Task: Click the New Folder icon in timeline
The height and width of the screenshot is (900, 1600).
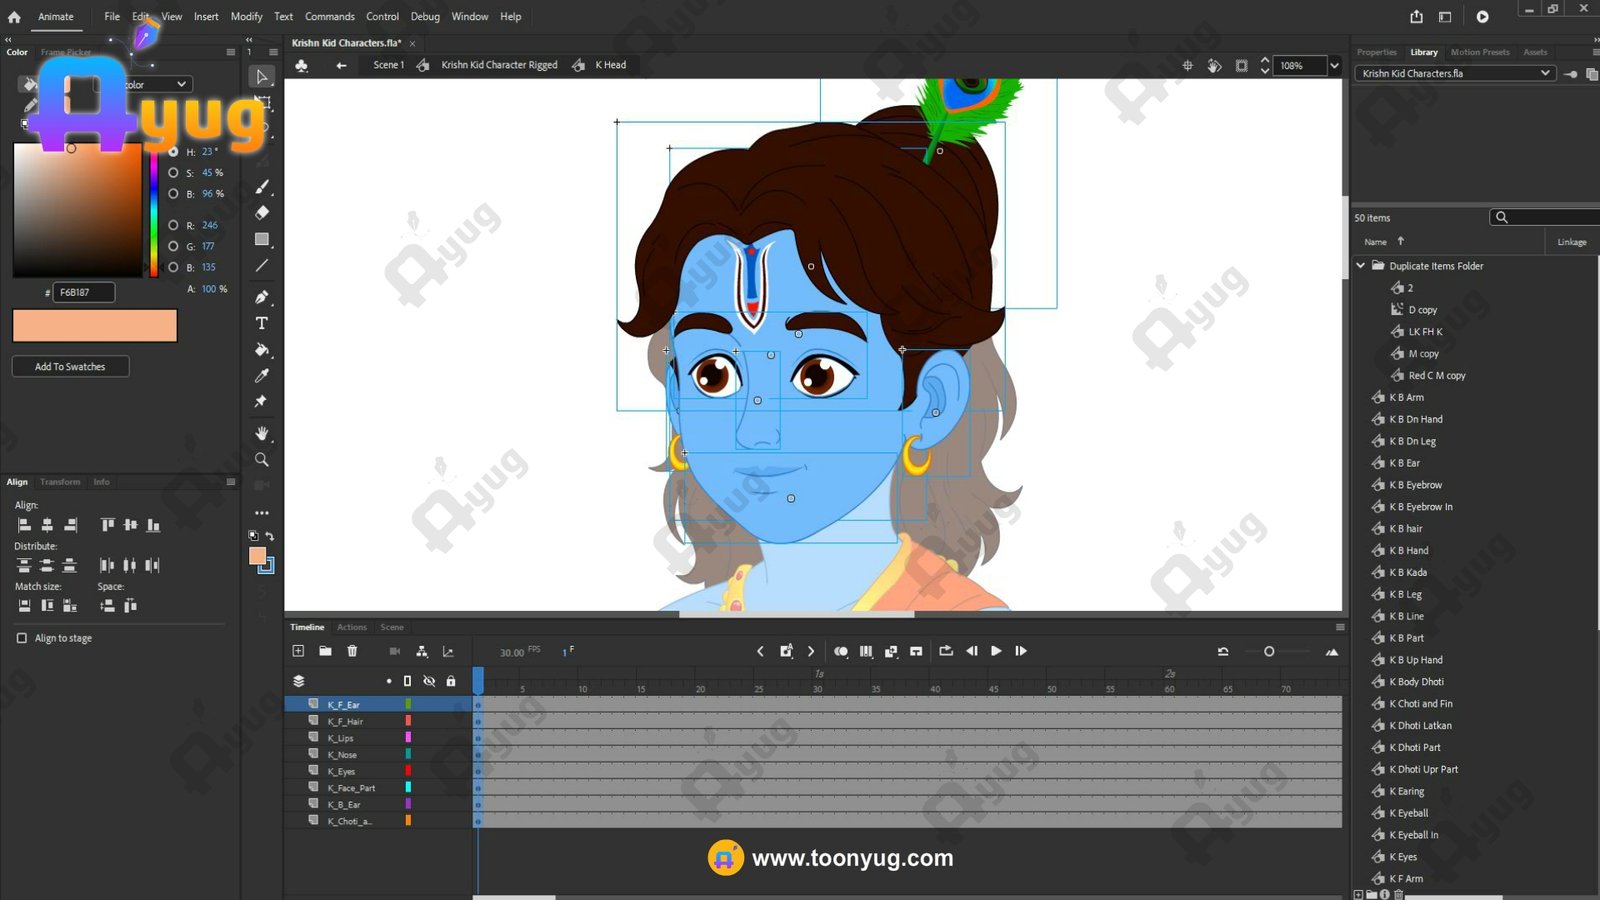Action: (x=325, y=651)
